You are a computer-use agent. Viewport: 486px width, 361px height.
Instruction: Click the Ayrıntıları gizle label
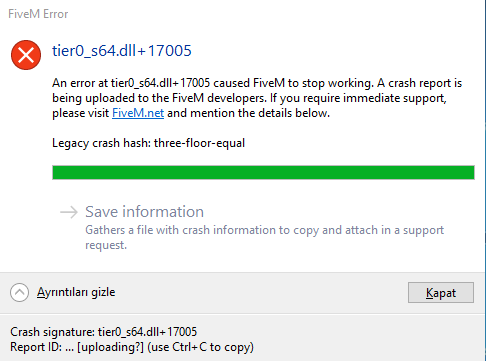pyautogui.click(x=76, y=292)
